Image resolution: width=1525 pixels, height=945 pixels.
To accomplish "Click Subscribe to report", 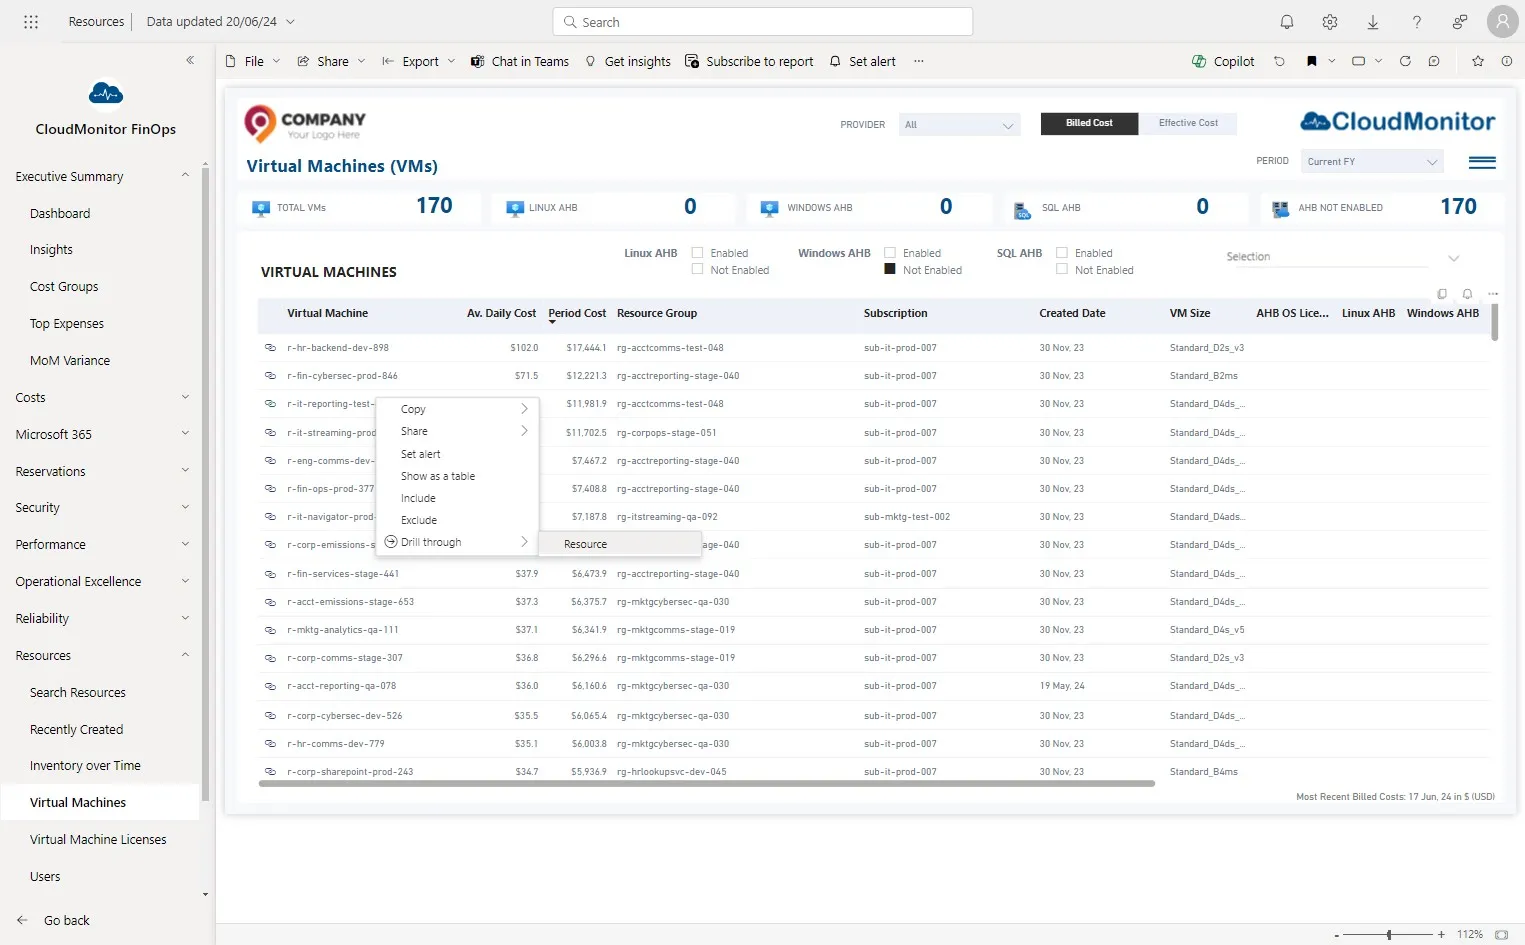I will point(749,61).
